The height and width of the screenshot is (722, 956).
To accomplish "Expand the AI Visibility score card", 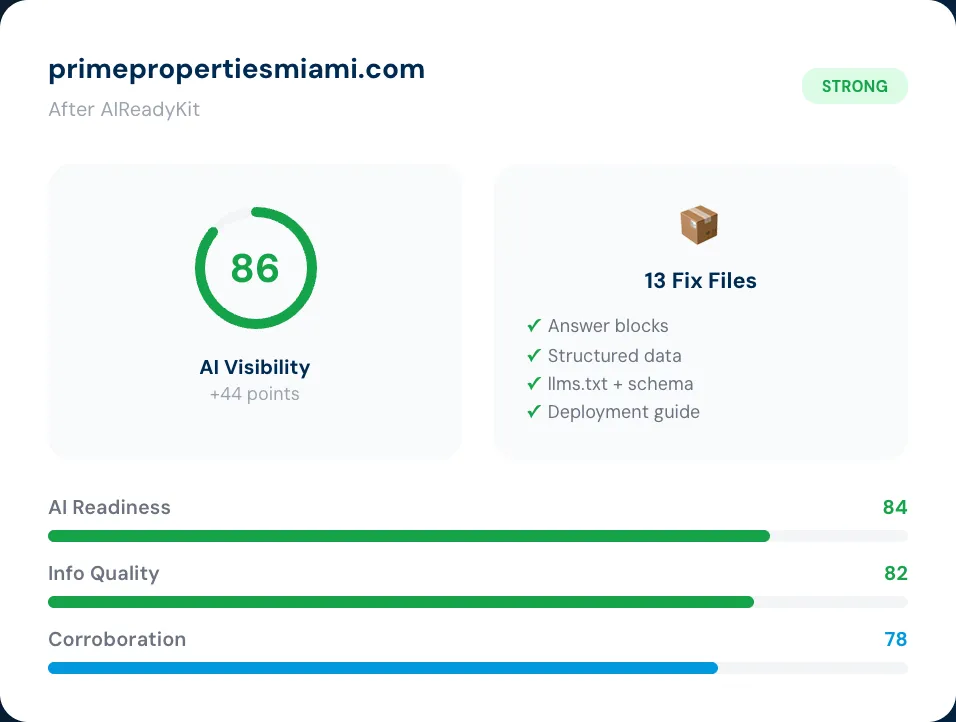I will pyautogui.click(x=255, y=311).
